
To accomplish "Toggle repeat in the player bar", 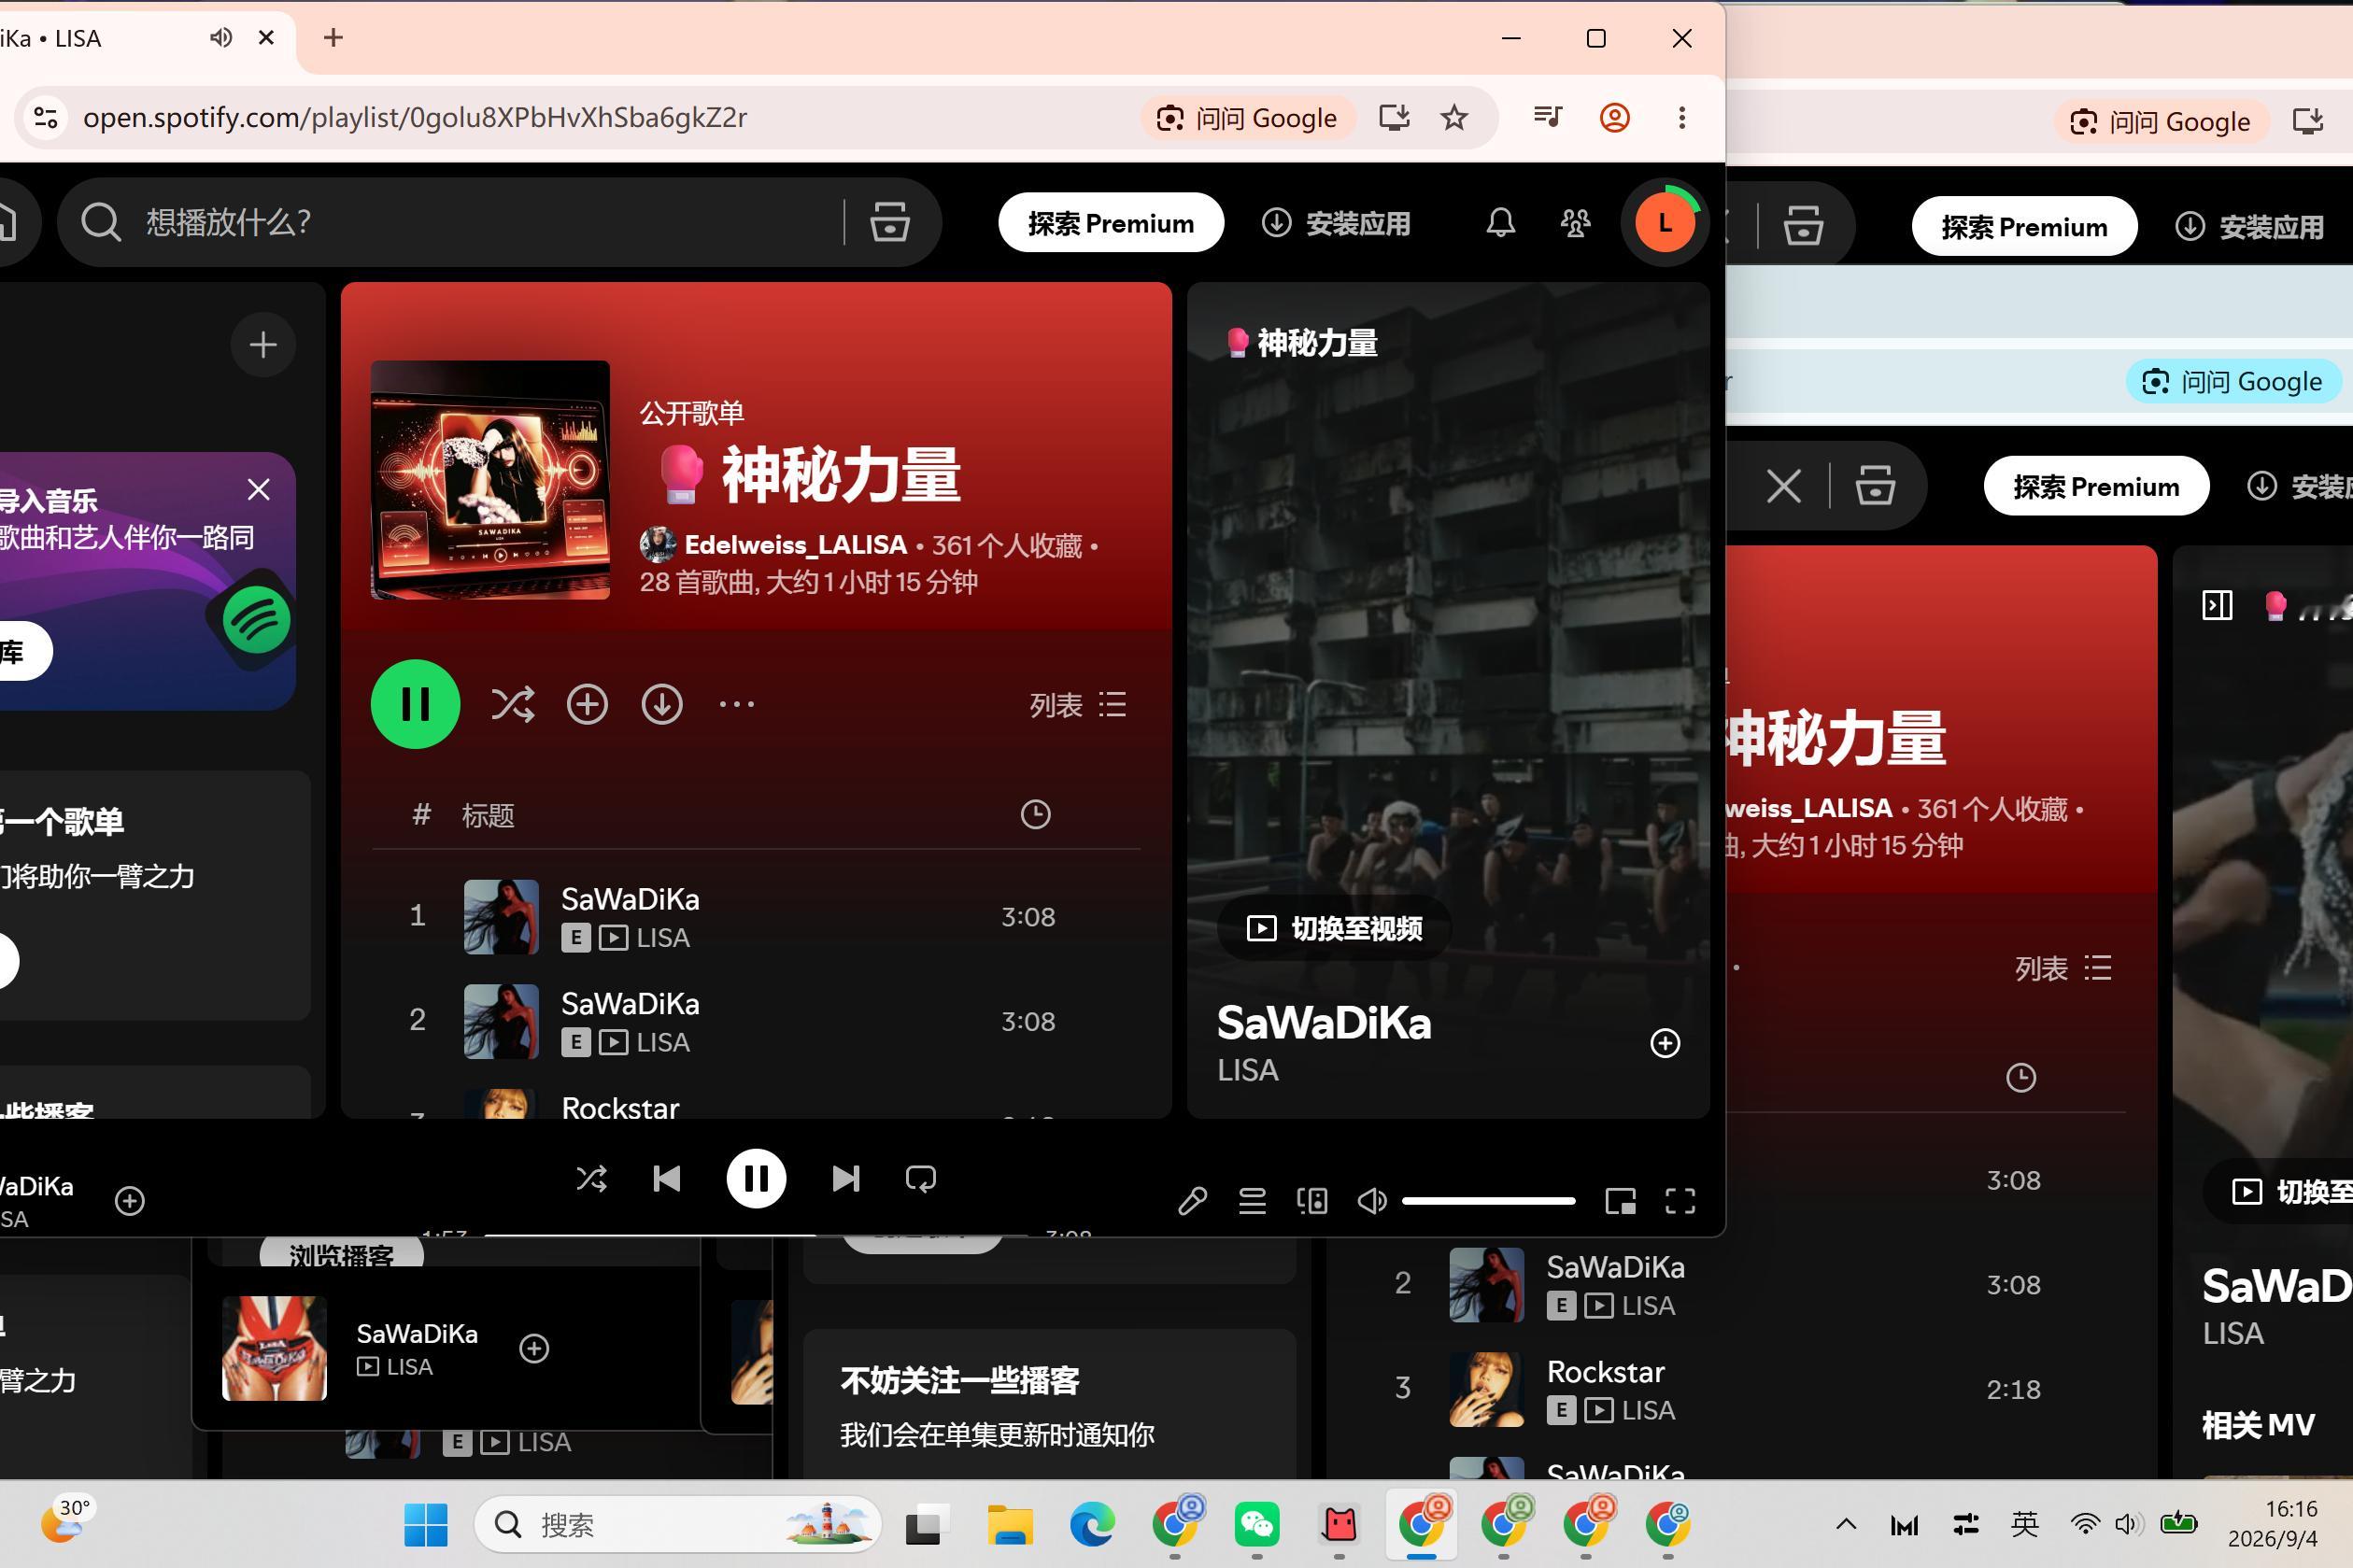I will pyautogui.click(x=921, y=1179).
